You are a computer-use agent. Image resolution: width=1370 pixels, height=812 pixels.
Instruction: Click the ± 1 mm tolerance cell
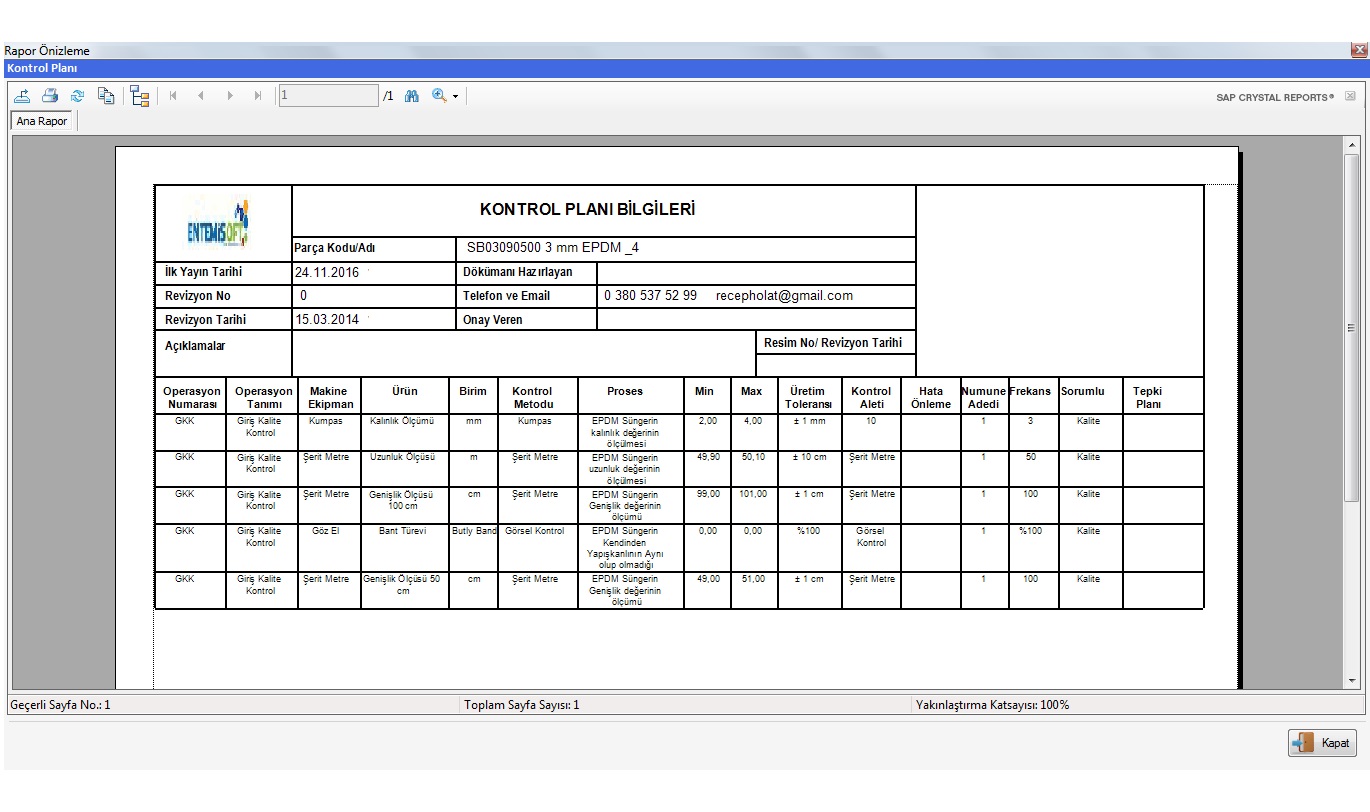tap(809, 421)
